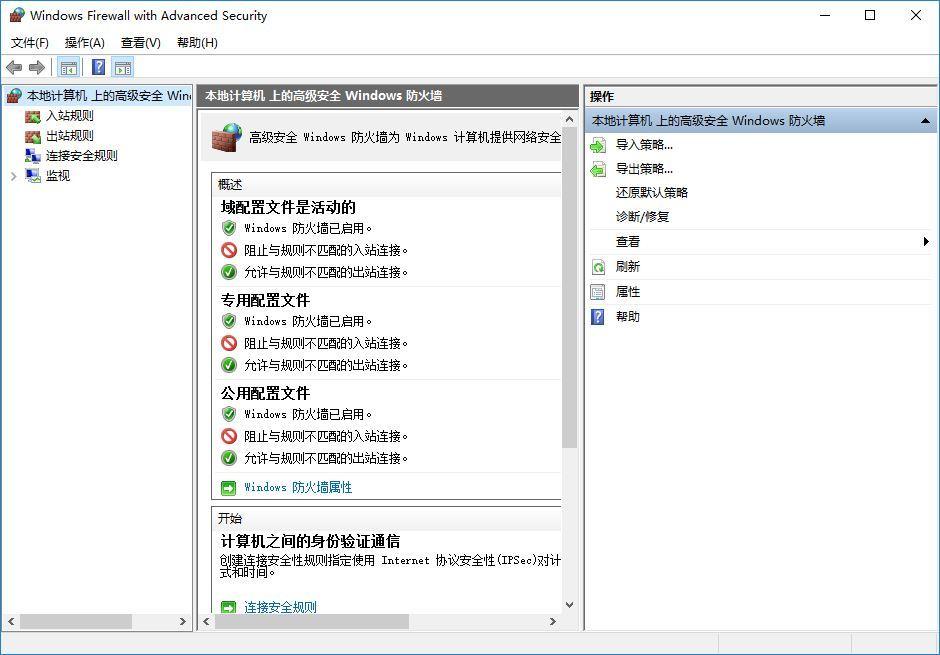This screenshot has height=655, width=940.
Task: Select 监视 node in the tree
Action: [x=58, y=176]
